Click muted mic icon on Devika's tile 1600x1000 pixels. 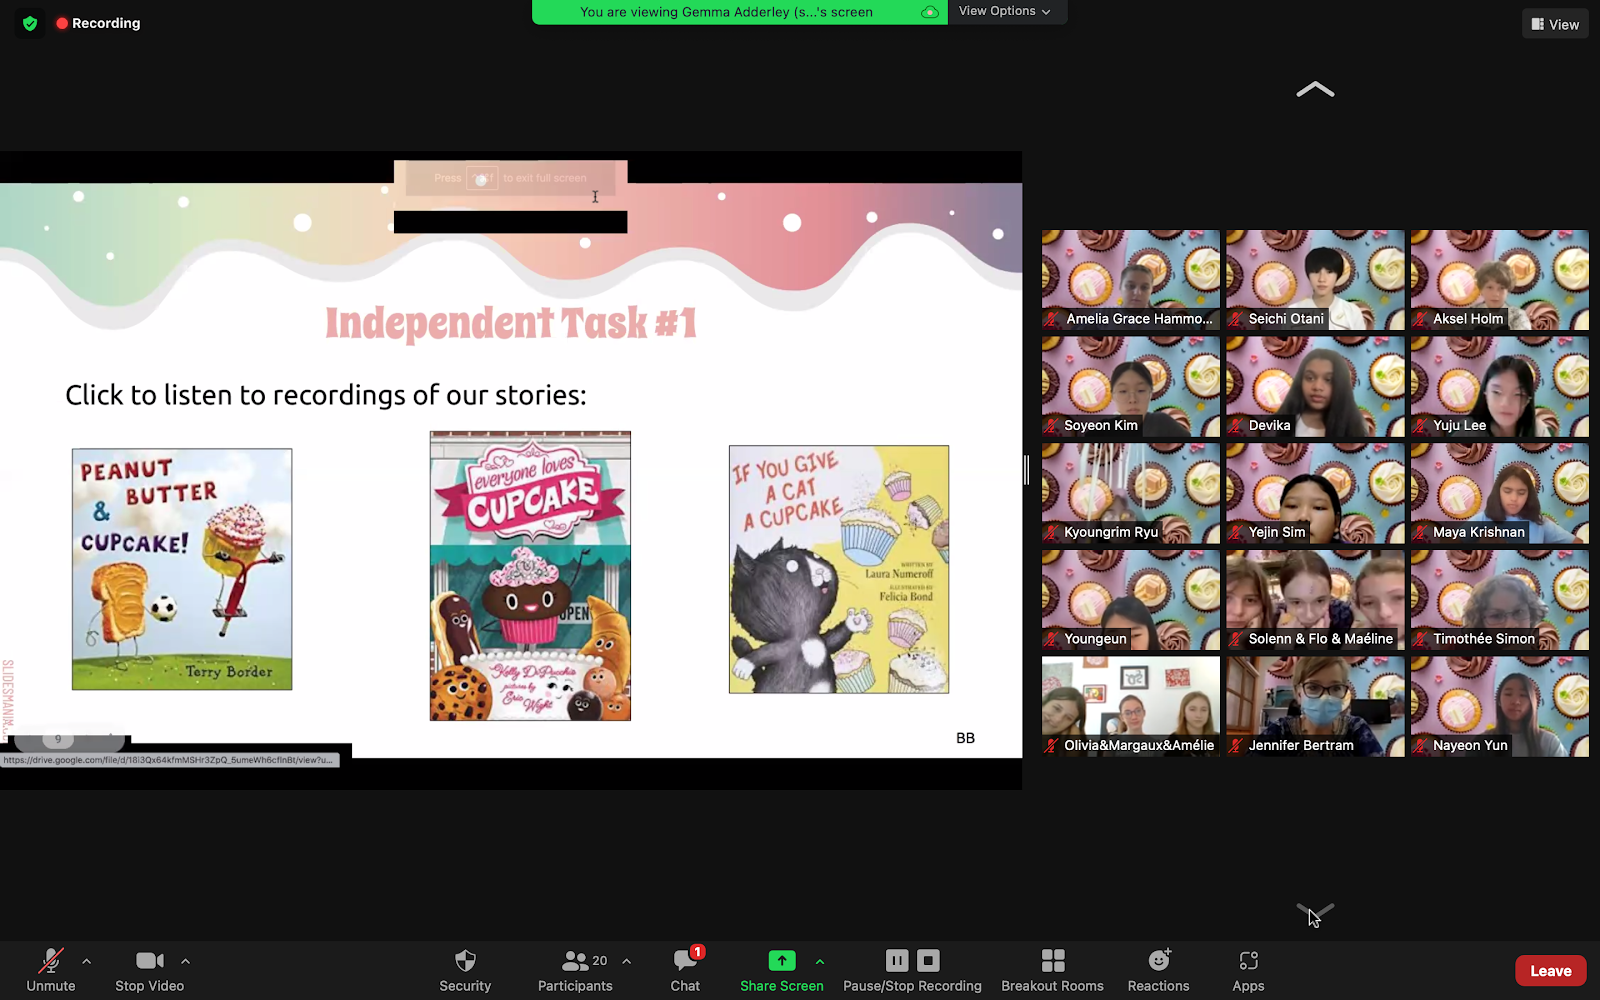pyautogui.click(x=1237, y=426)
